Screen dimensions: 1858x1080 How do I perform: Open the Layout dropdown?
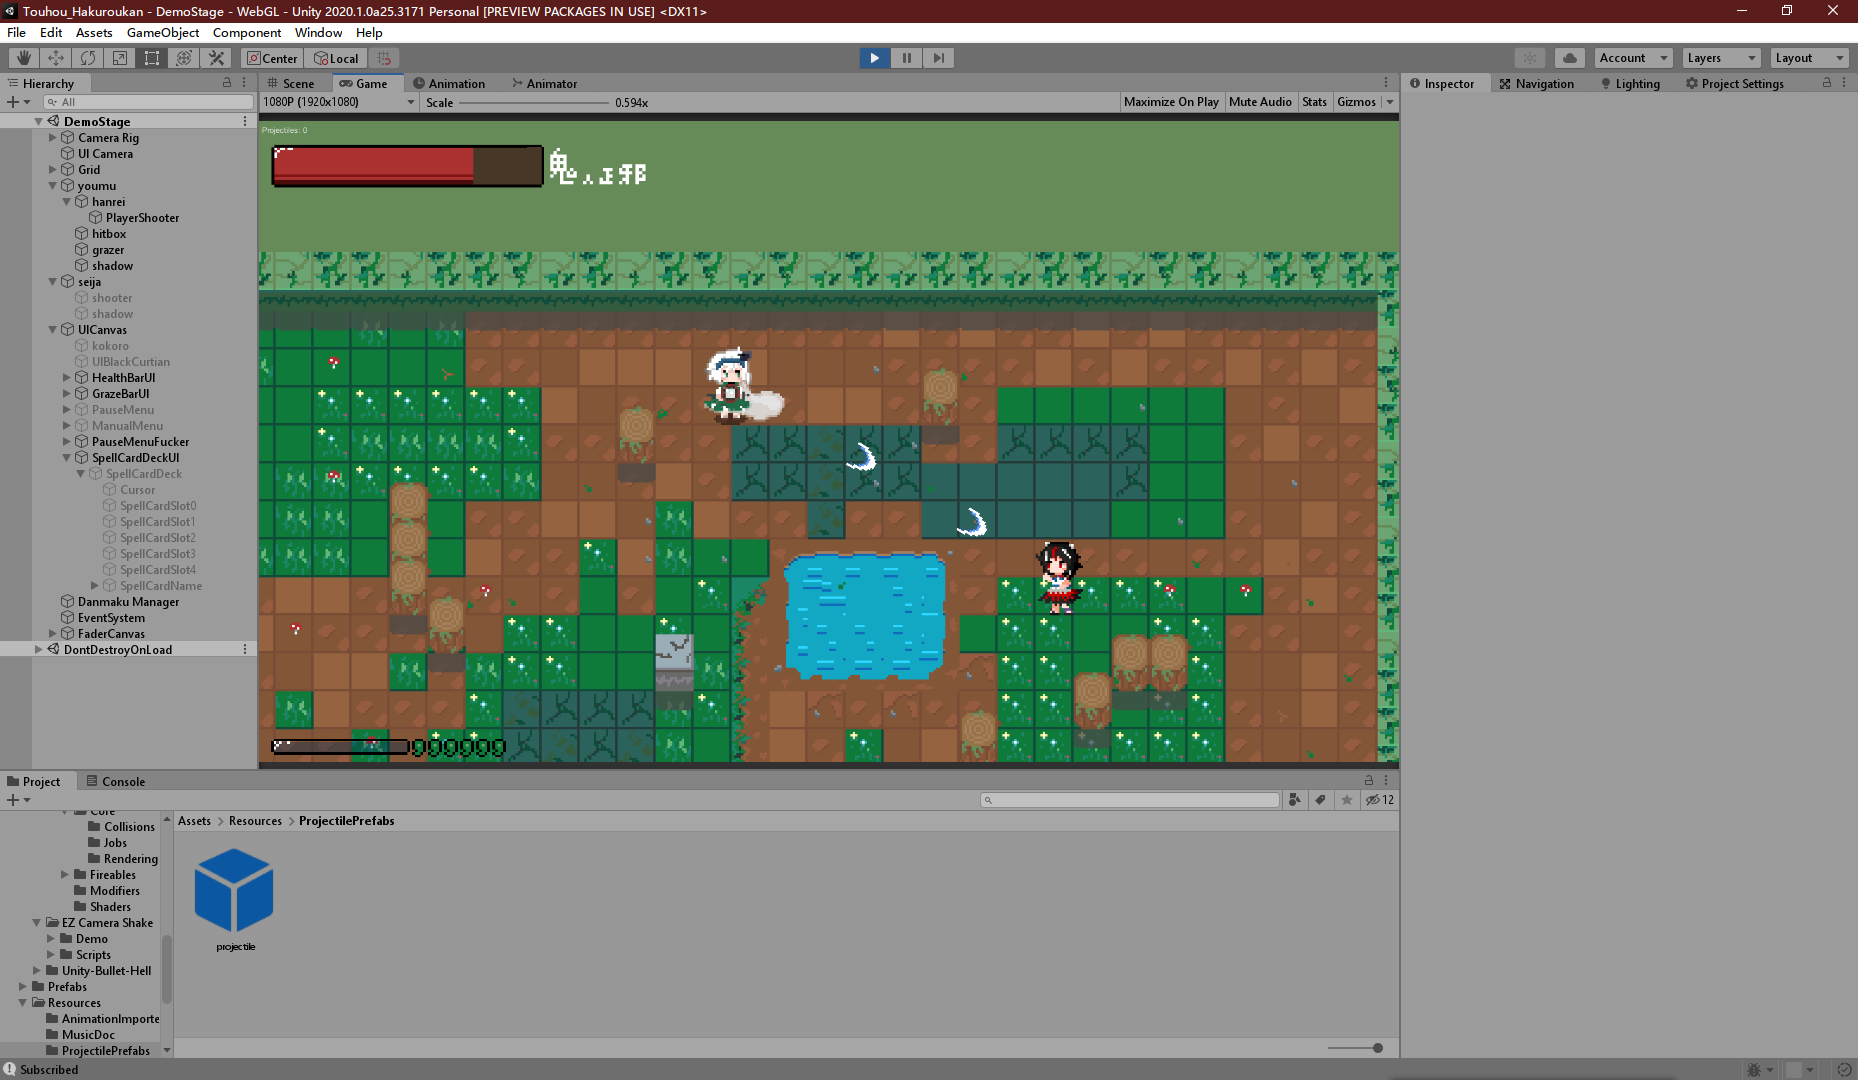click(1808, 57)
